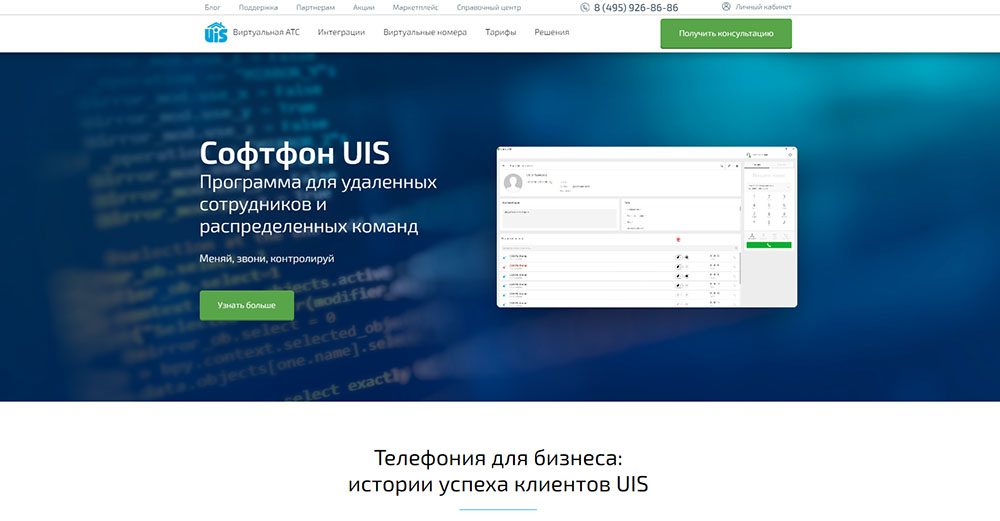The height and width of the screenshot is (521, 1000).
Task: Visit the Маркетплейс page
Action: click(415, 7)
